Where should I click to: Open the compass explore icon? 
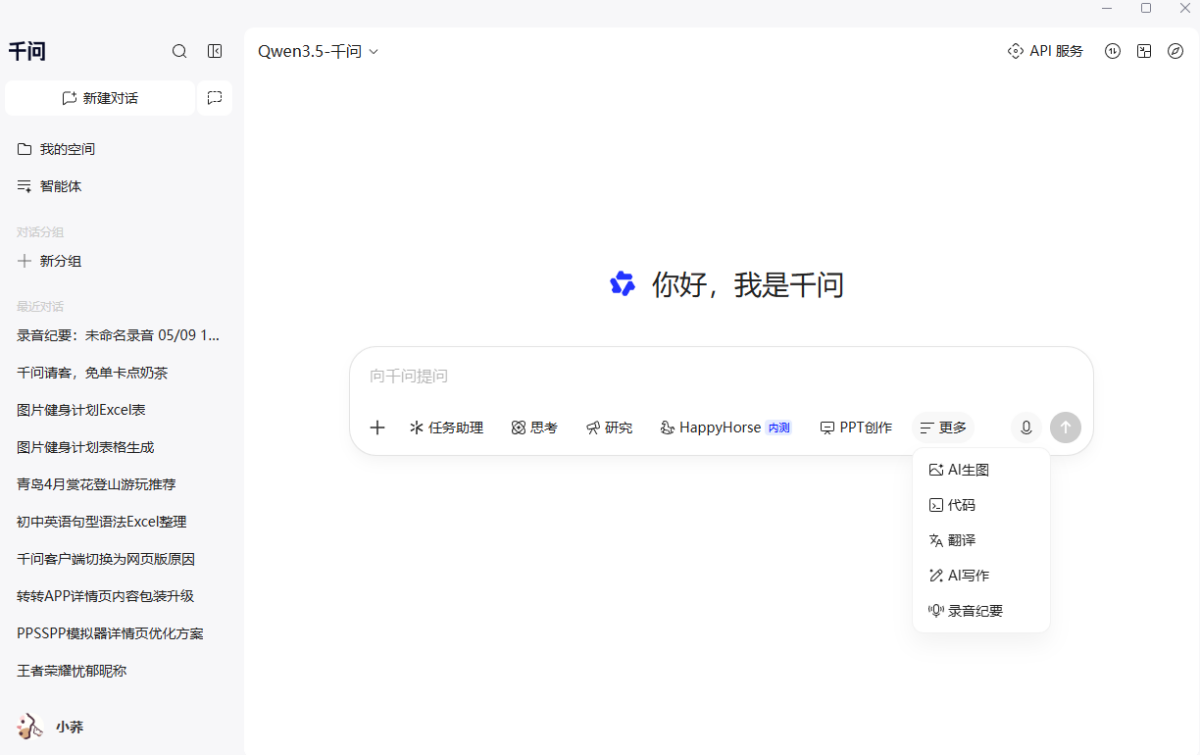[1175, 51]
